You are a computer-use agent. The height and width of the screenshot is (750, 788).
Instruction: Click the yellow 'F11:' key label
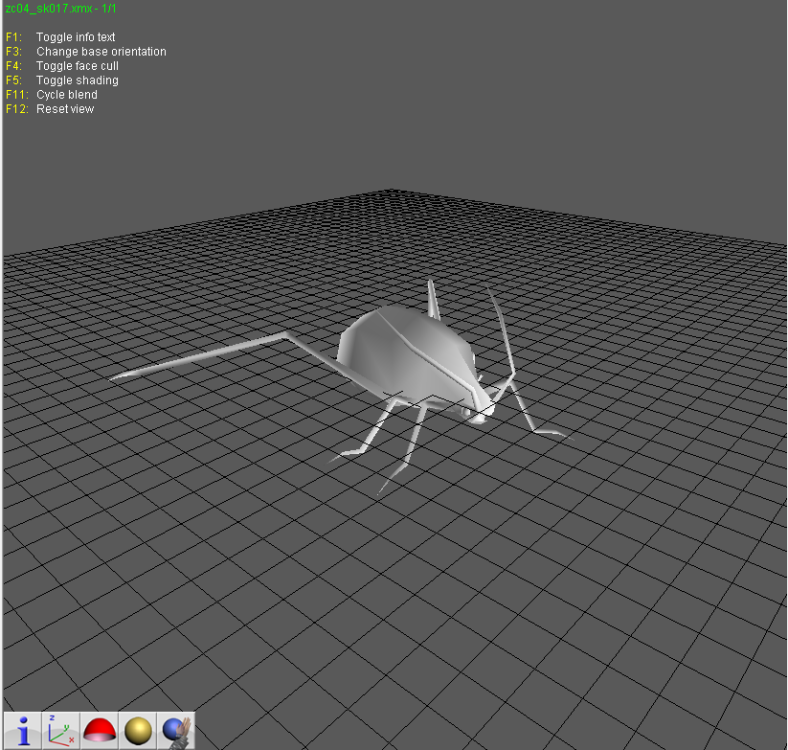(x=17, y=95)
